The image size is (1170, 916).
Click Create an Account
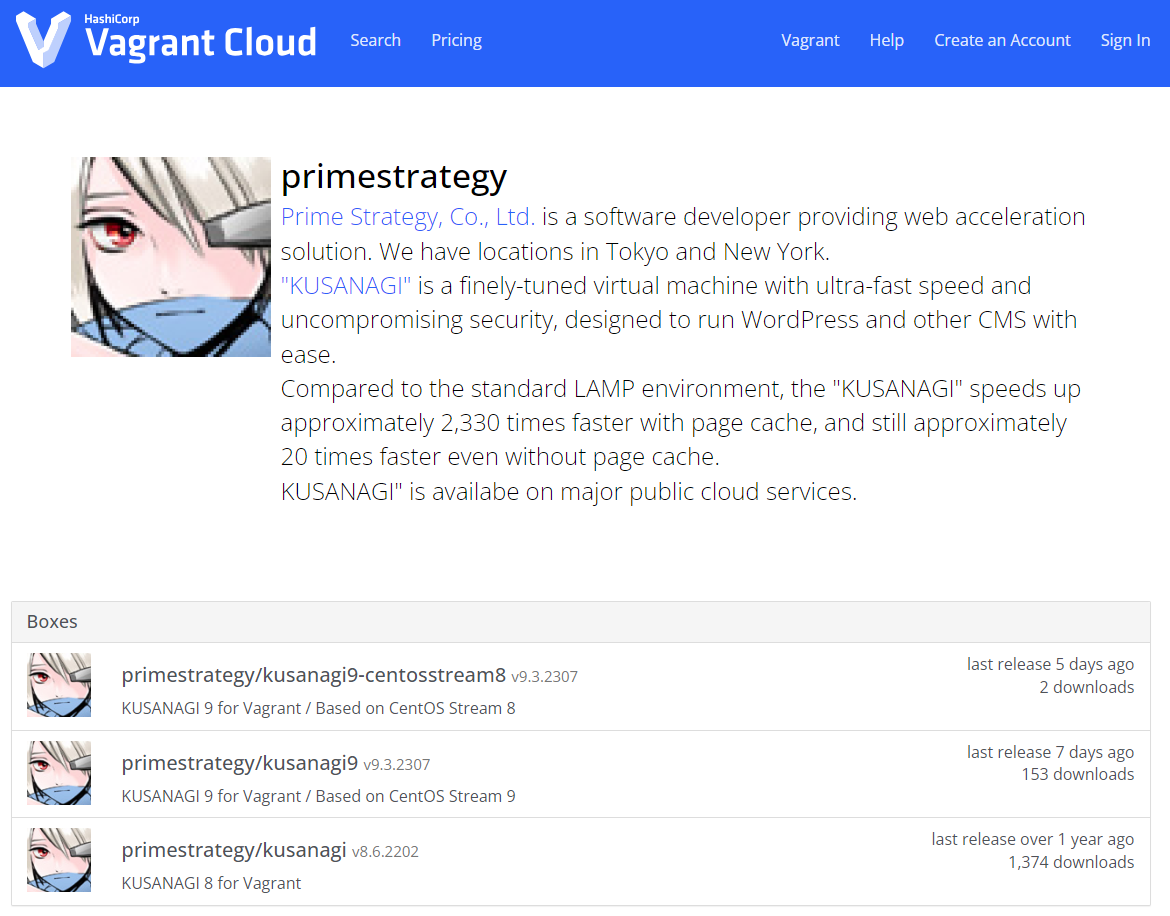pos(1002,40)
